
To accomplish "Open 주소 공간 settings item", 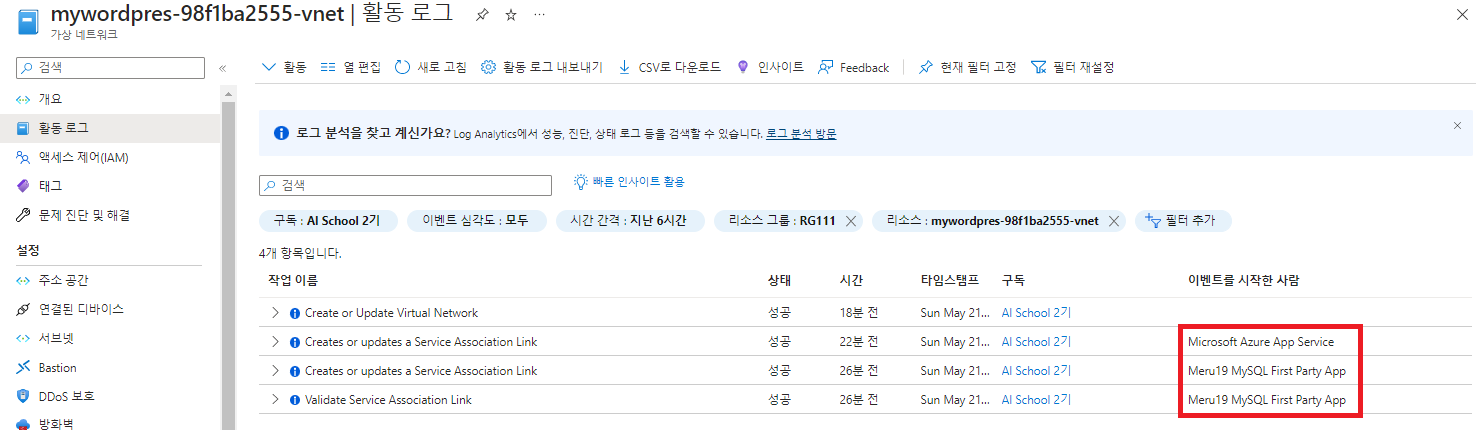I will (x=64, y=280).
